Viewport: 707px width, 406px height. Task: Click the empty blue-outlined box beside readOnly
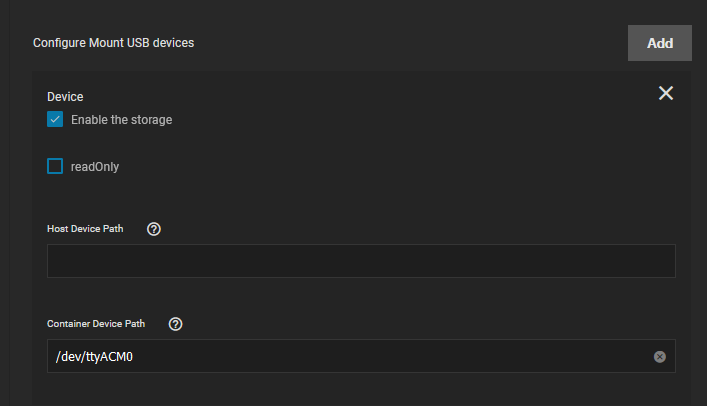pyautogui.click(x=55, y=166)
